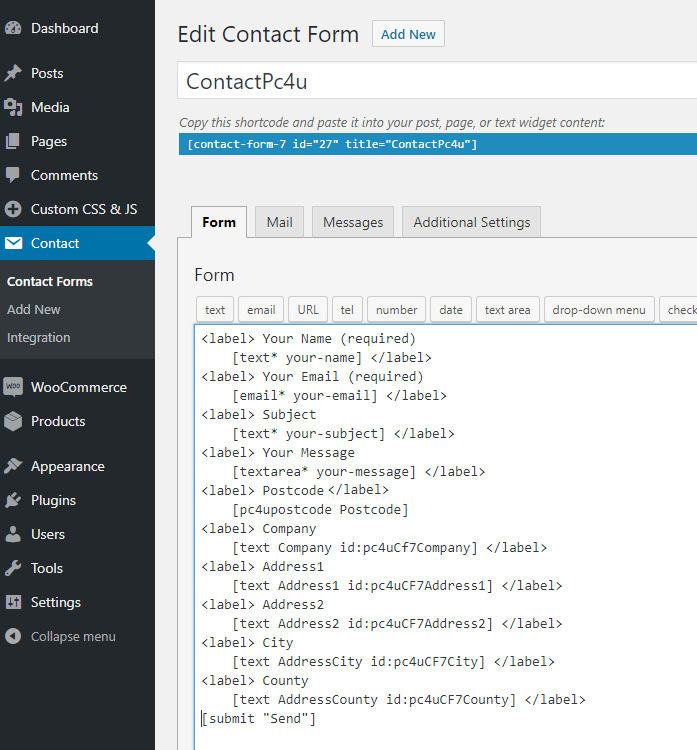Open the Posts menu

(x=47, y=73)
